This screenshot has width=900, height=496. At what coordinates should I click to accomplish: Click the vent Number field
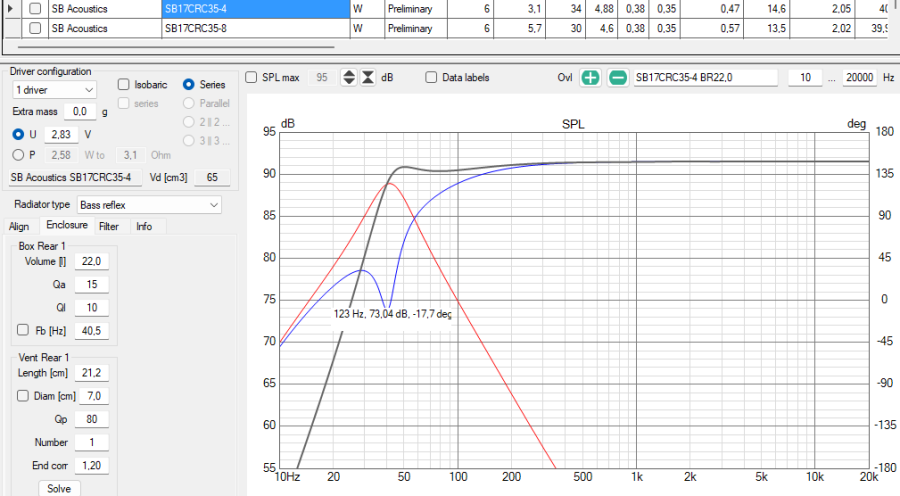tap(91, 443)
